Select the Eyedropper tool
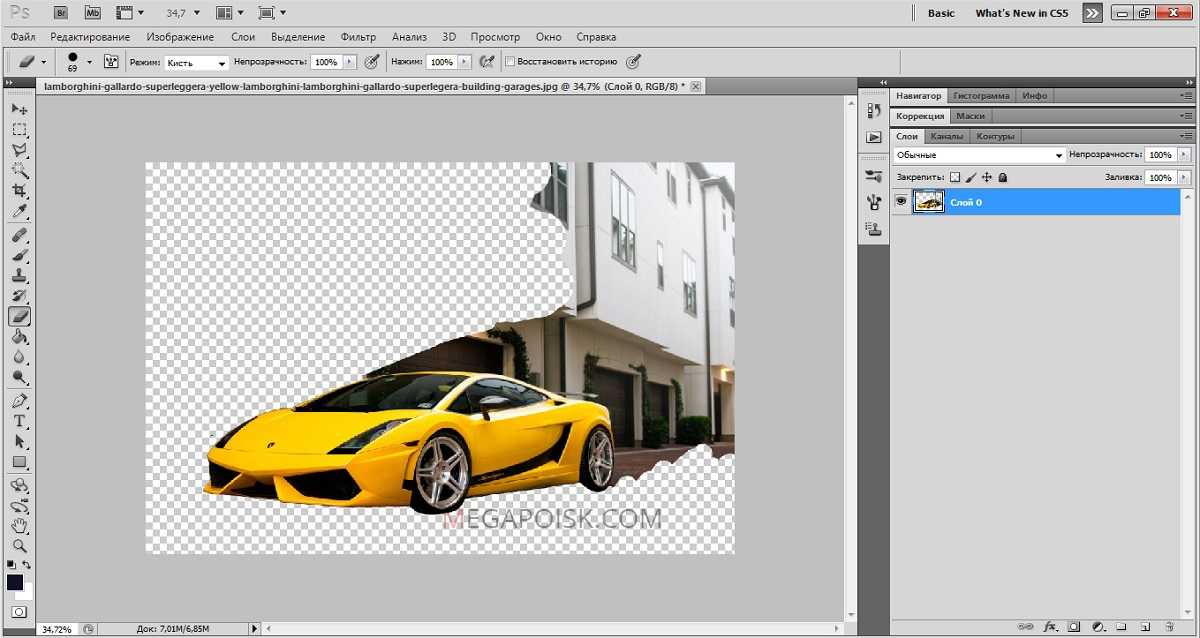Viewport: 1200px width, 638px height. [x=19, y=212]
